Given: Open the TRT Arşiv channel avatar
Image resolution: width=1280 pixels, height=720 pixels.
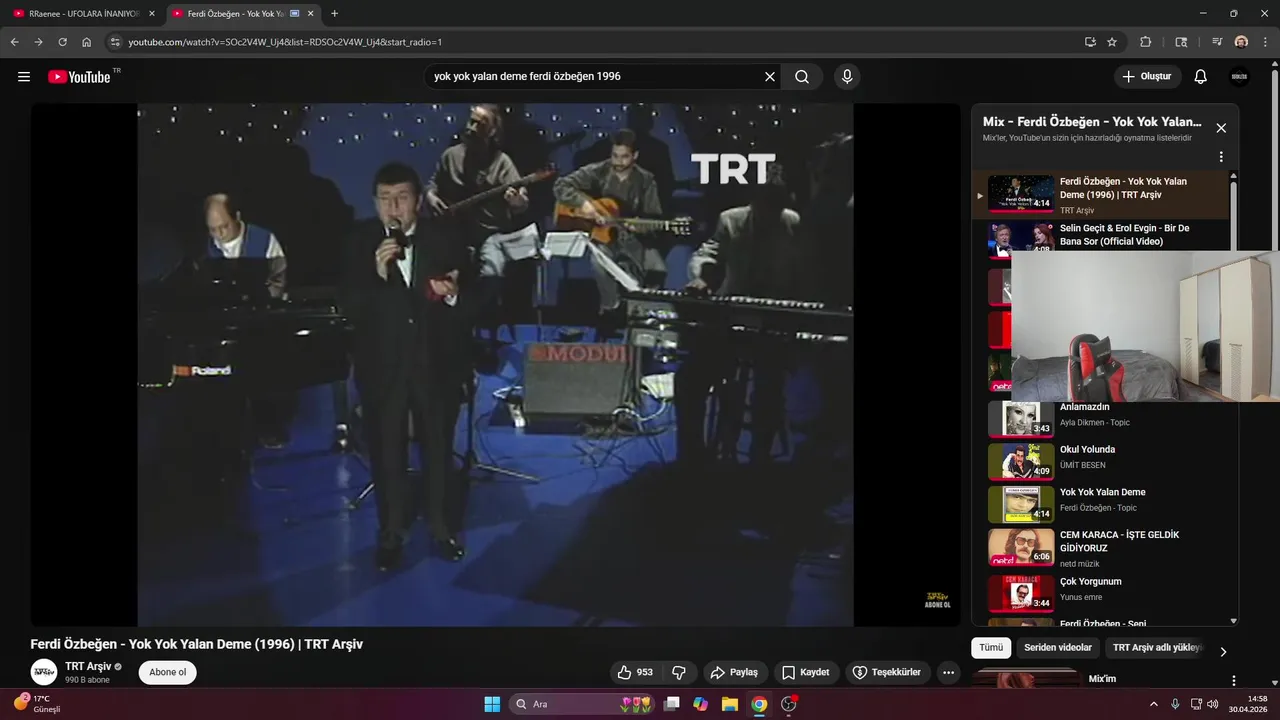Looking at the screenshot, I should [44, 672].
